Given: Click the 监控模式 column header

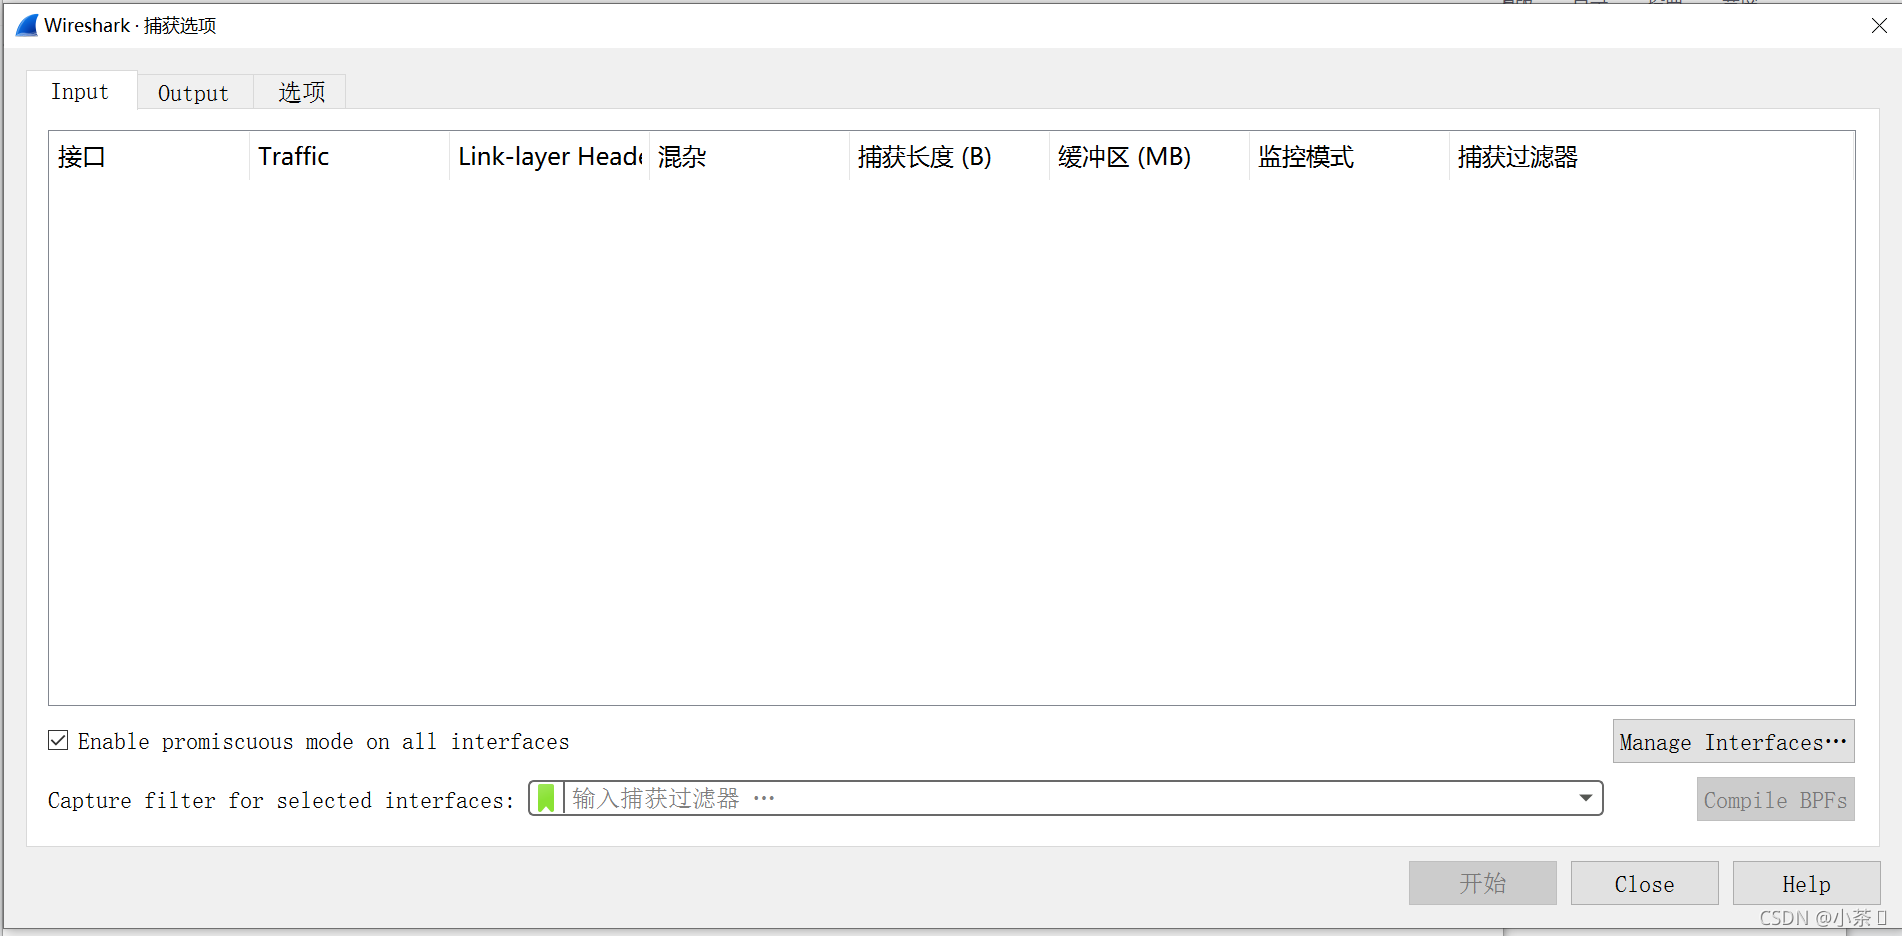Looking at the screenshot, I should pos(1349,157).
